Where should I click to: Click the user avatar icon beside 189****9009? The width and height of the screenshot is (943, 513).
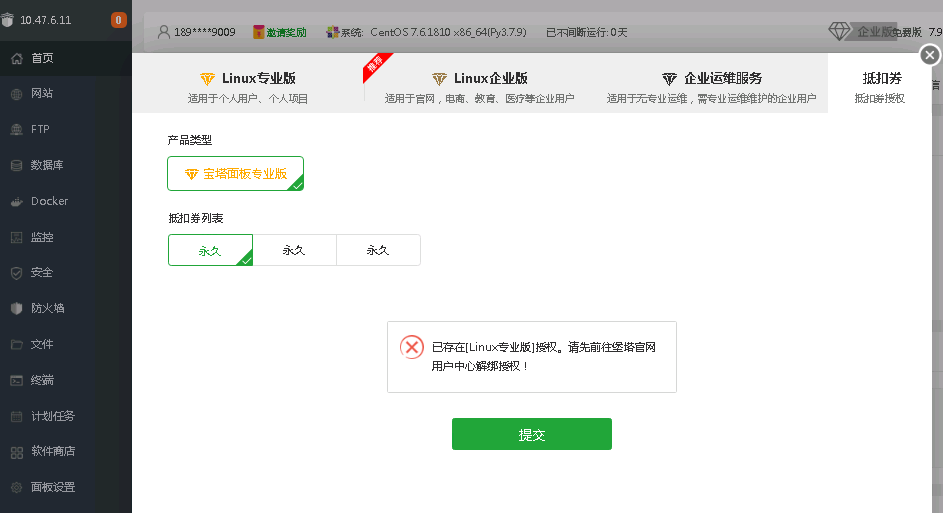point(164,32)
